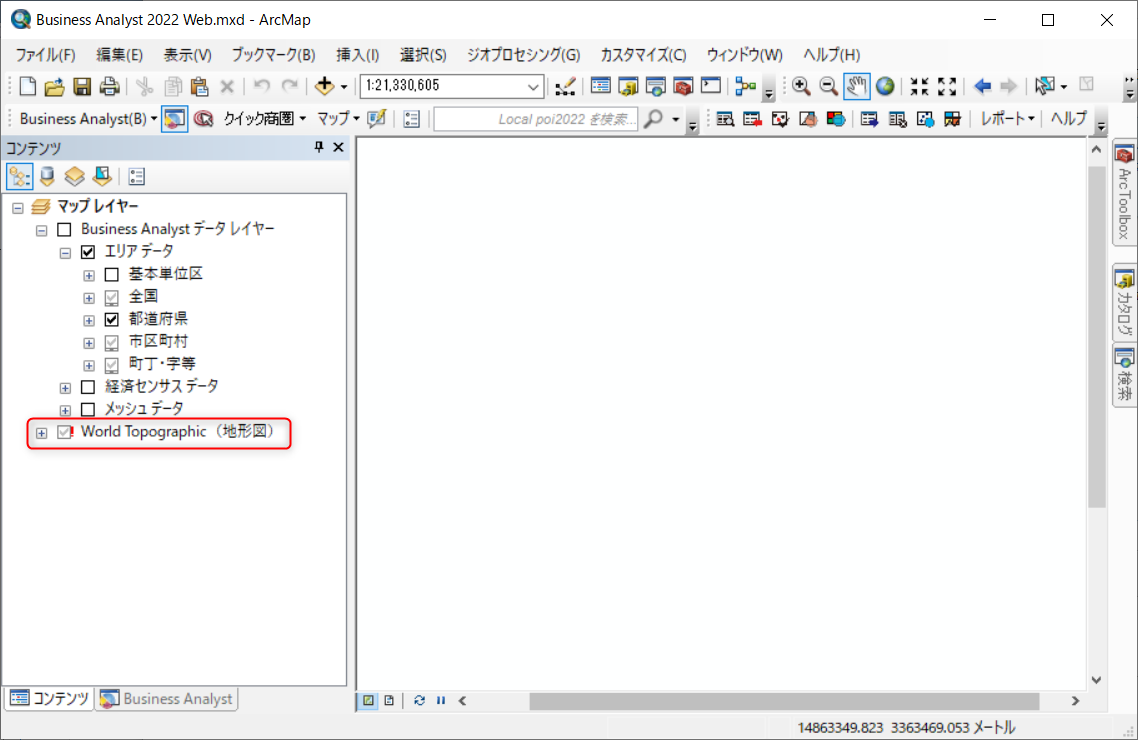
Task: Toggle Business Analyst データ レイヤー checkbox
Action: 65,230
